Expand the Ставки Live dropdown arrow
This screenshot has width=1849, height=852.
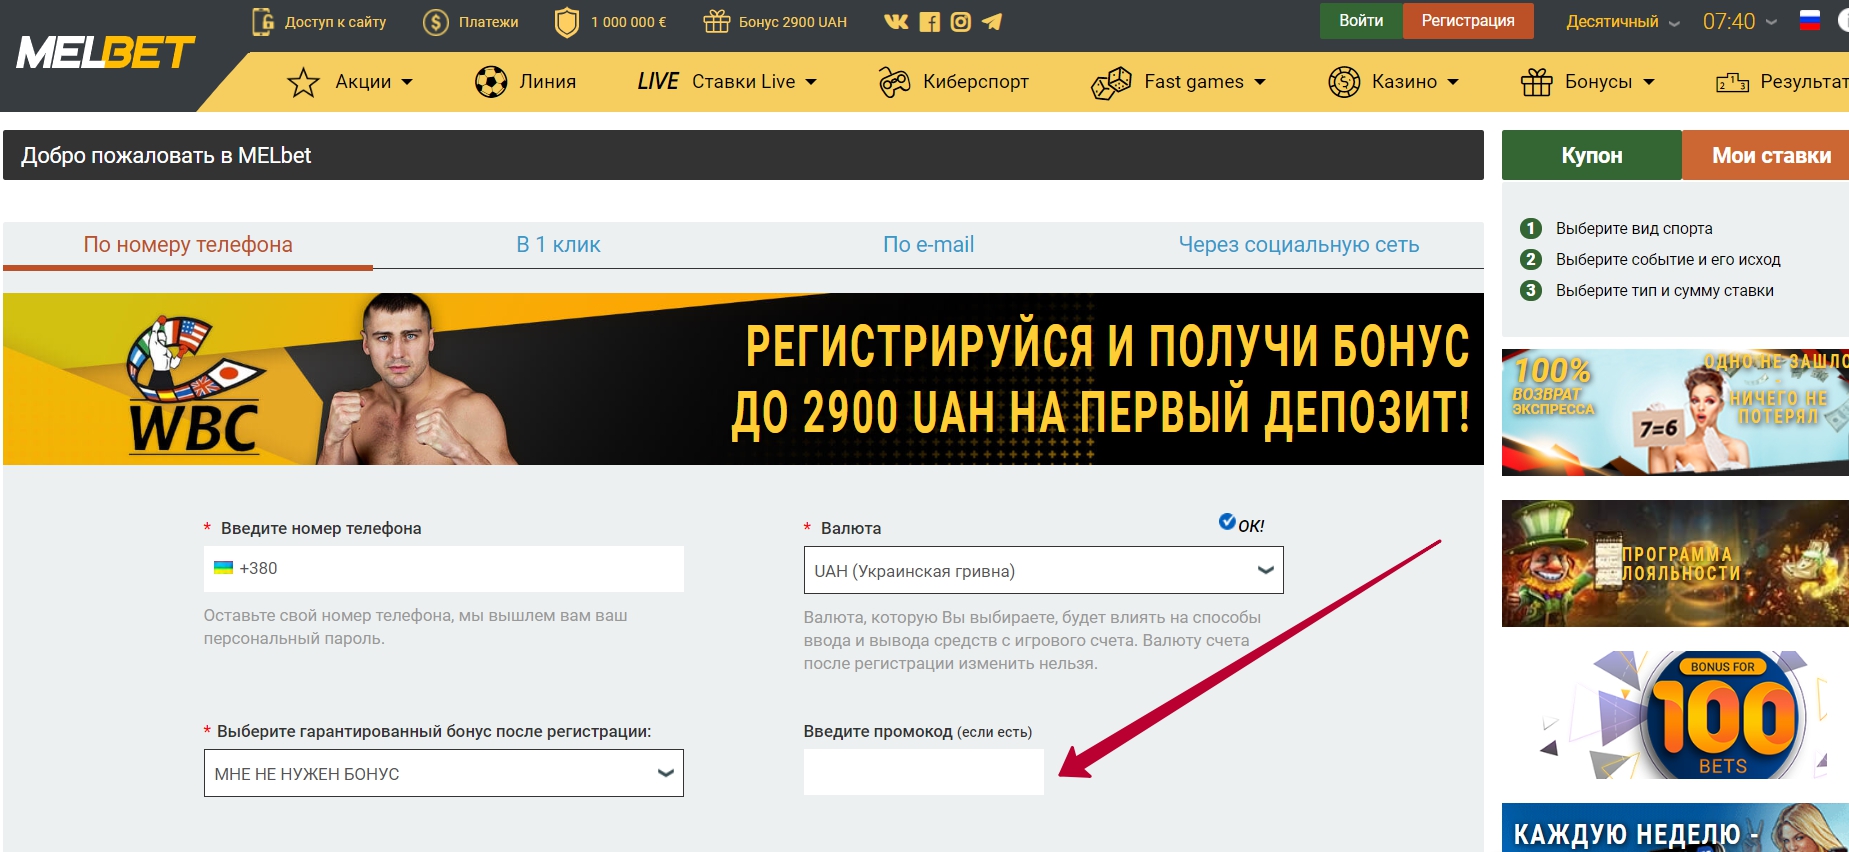click(x=811, y=82)
